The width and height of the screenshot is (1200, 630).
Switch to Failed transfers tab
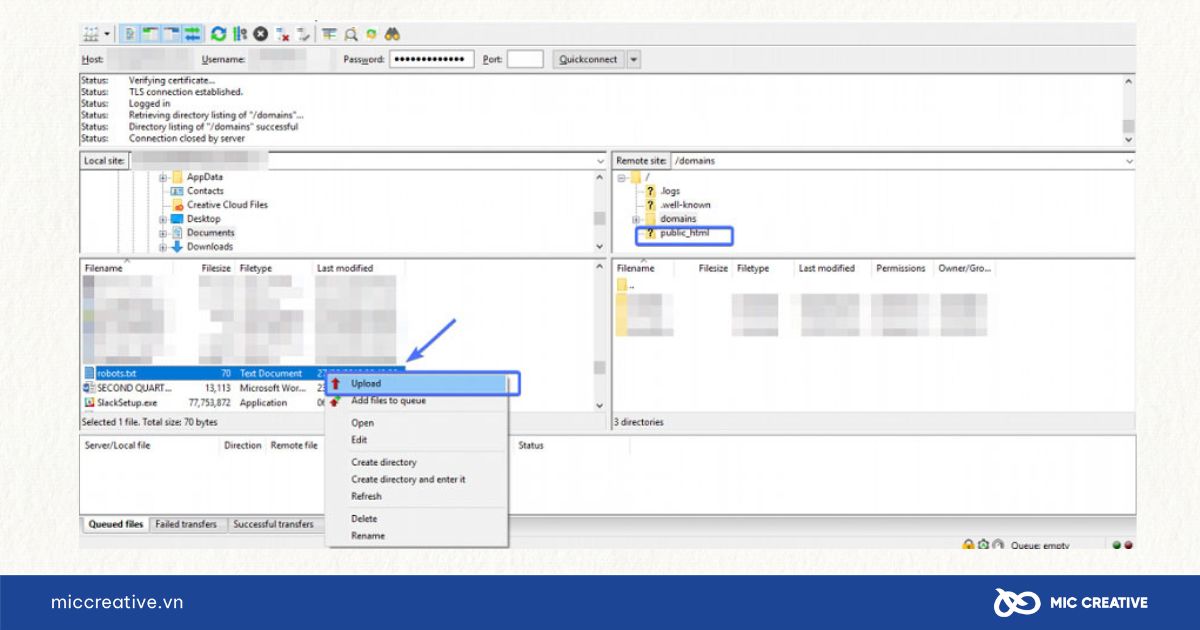188,524
